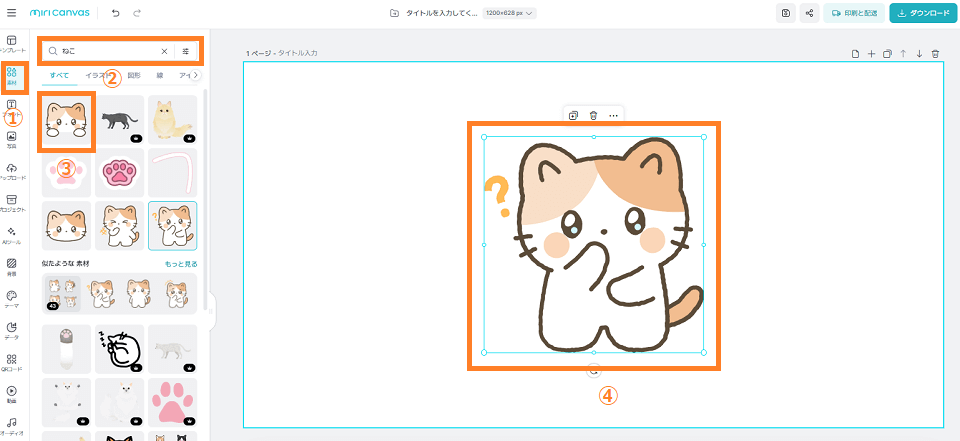Delete selected cat using floating trash icon

pyautogui.click(x=594, y=116)
